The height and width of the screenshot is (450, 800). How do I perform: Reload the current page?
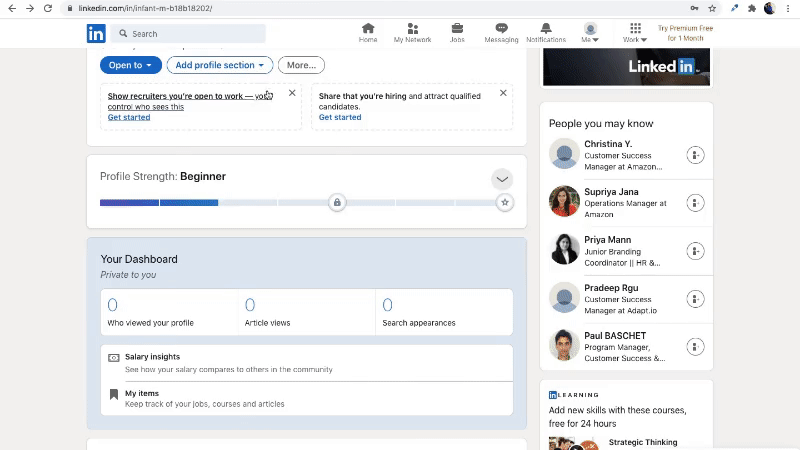click(x=48, y=8)
